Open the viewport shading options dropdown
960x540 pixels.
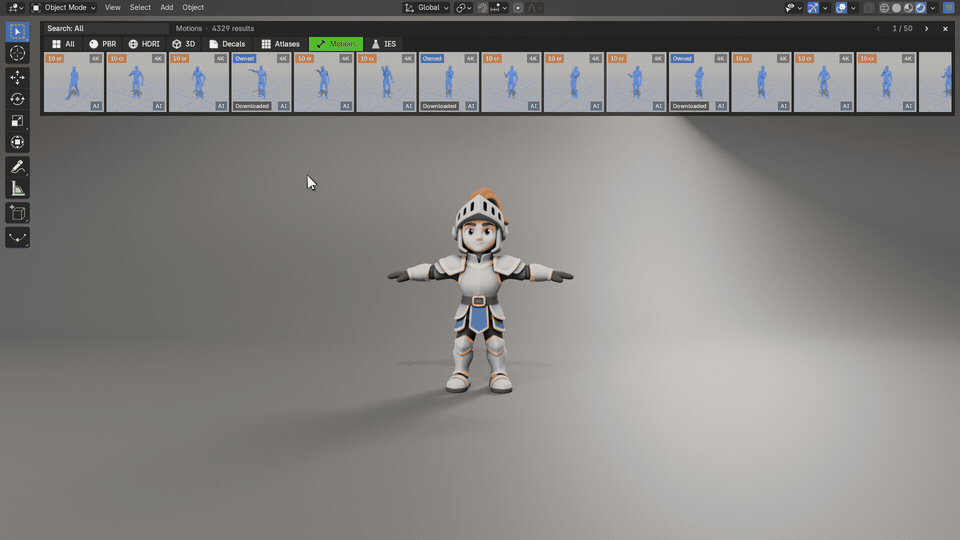pyautogui.click(x=933, y=7)
